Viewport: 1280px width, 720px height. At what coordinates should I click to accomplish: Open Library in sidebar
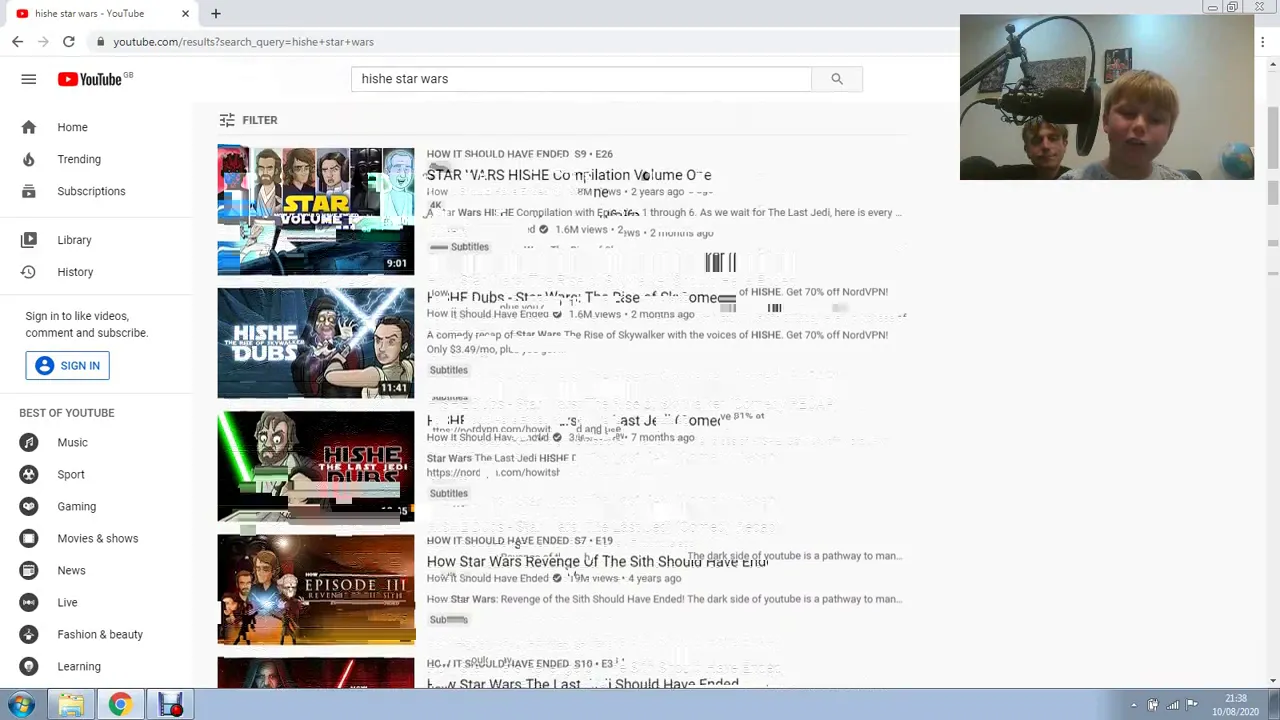coord(74,240)
